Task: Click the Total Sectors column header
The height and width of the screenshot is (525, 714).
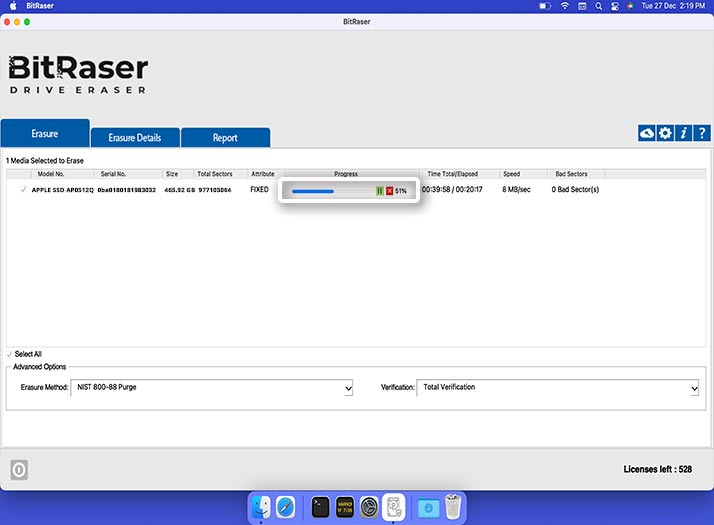Action: coord(215,174)
